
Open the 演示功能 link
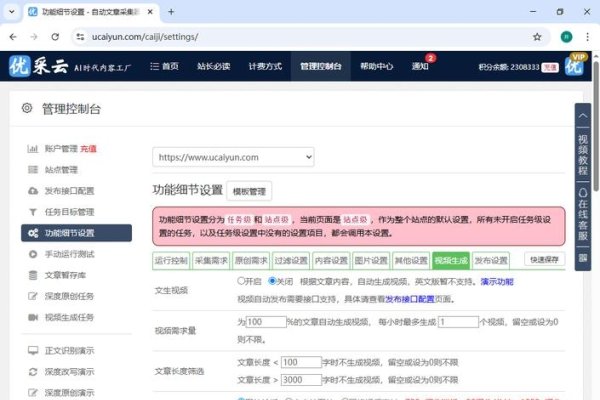click(497, 282)
